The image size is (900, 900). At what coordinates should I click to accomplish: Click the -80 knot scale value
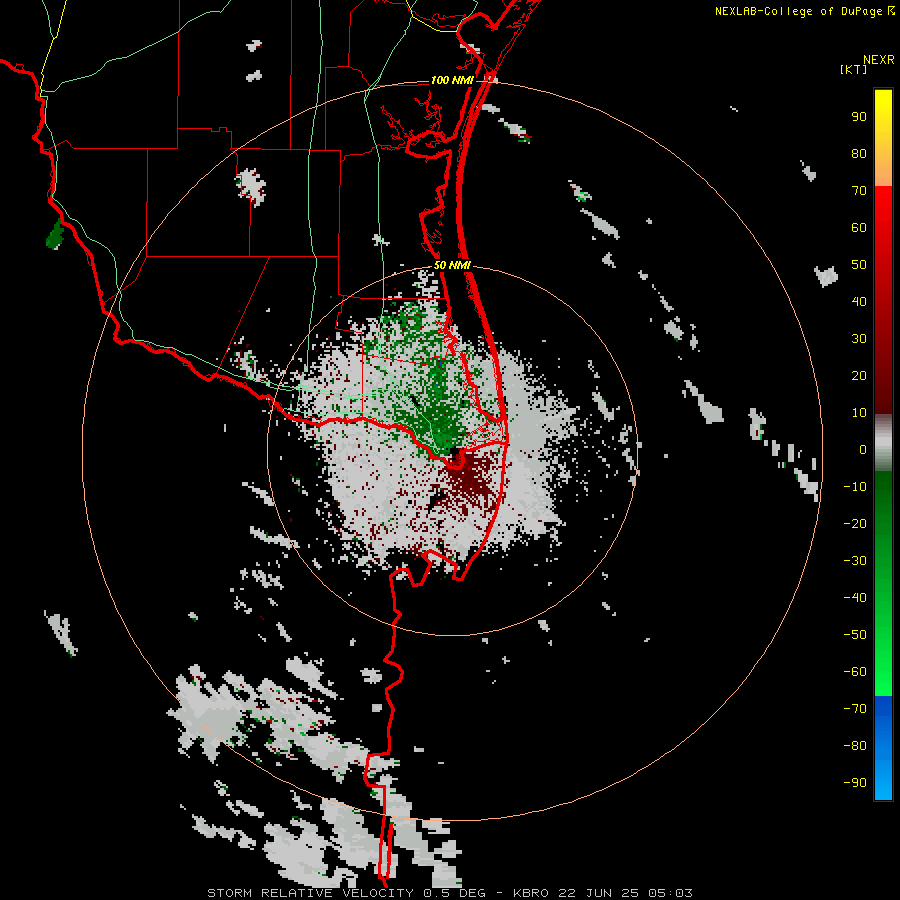[855, 746]
